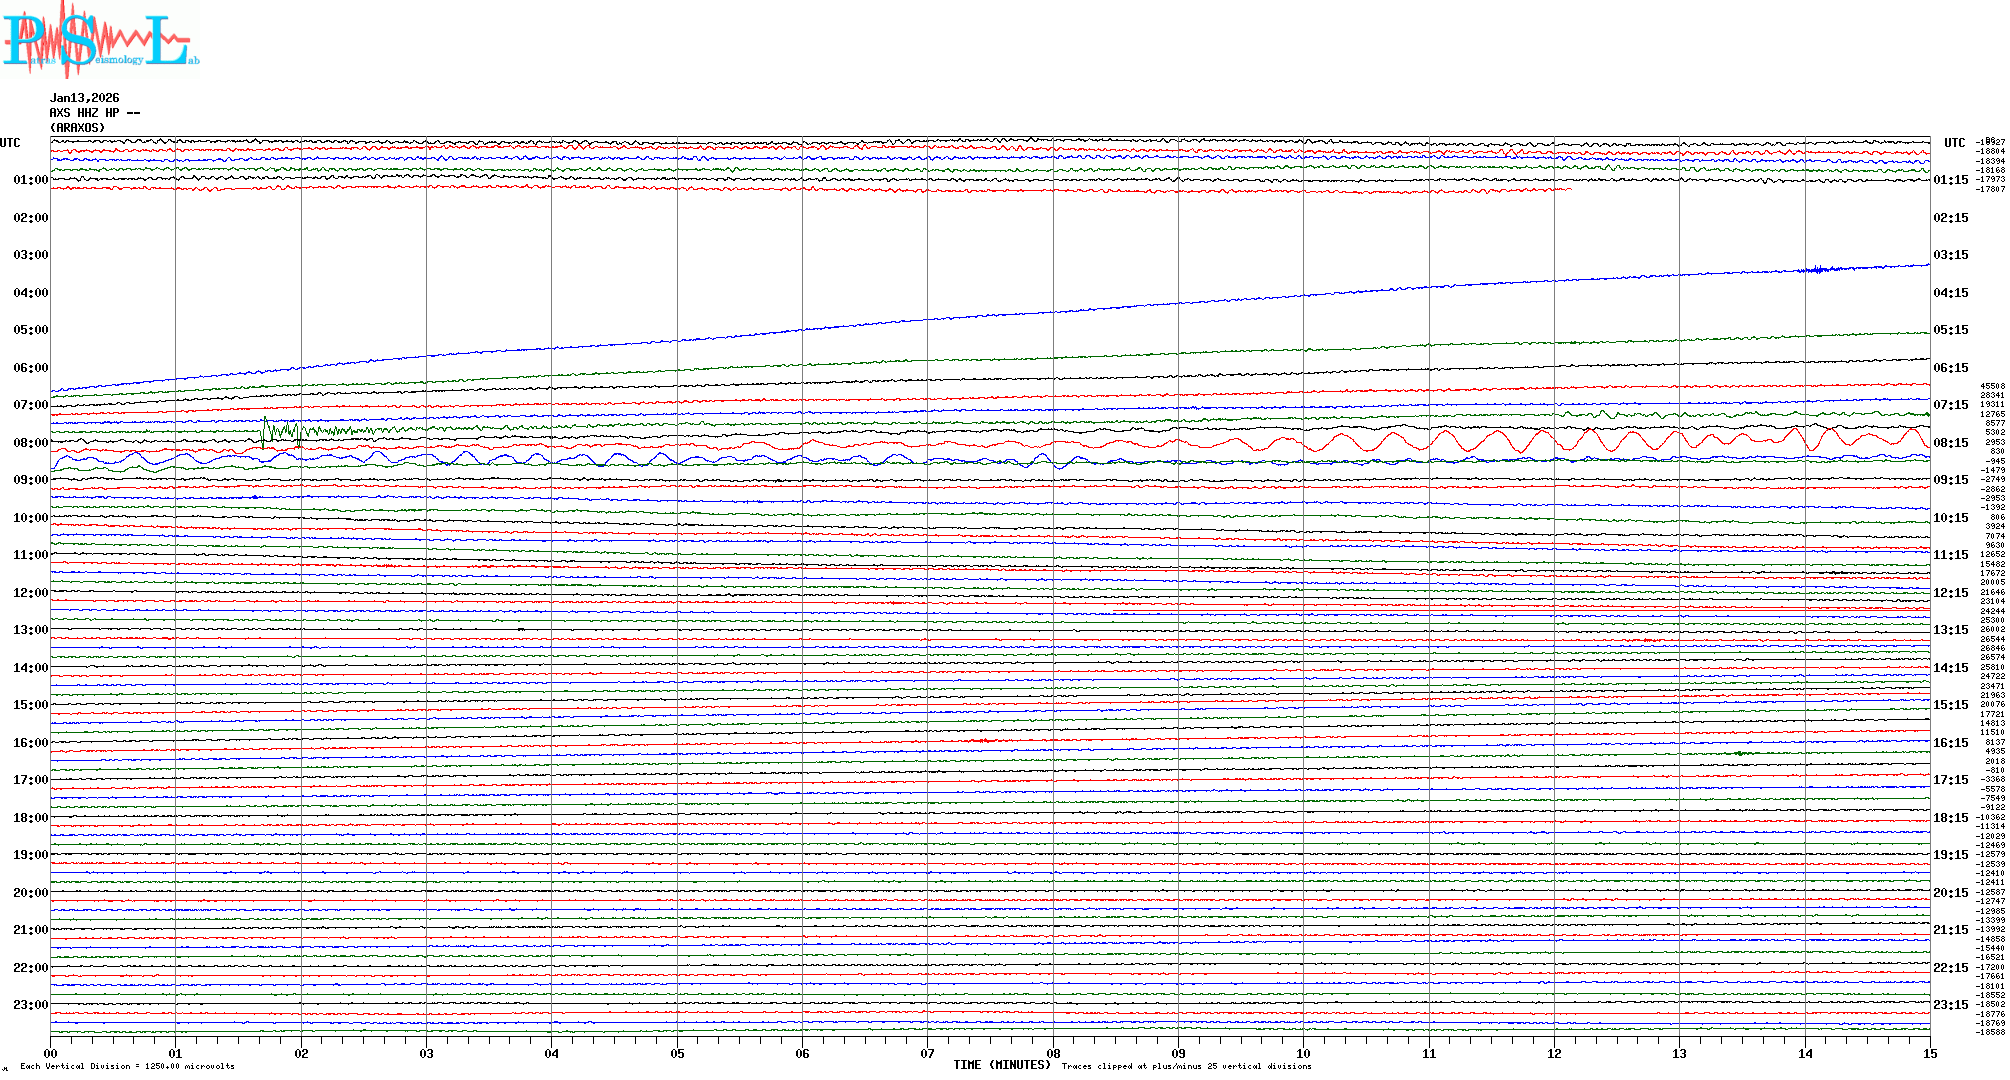Image resolution: width=2010 pixels, height=1080 pixels.
Task: Click the green earthquake burst near minute 02
Action: (282, 431)
